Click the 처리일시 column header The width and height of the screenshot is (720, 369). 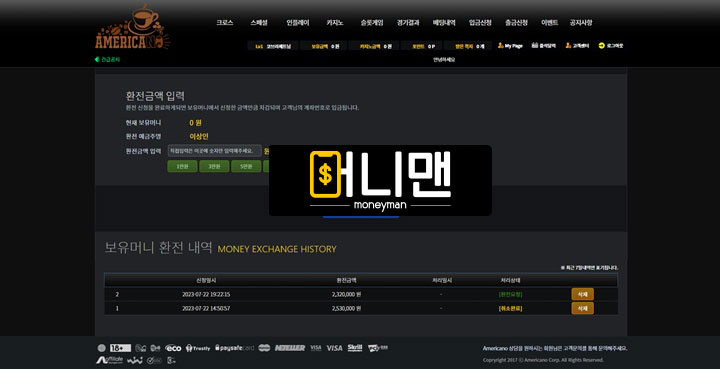click(442, 280)
